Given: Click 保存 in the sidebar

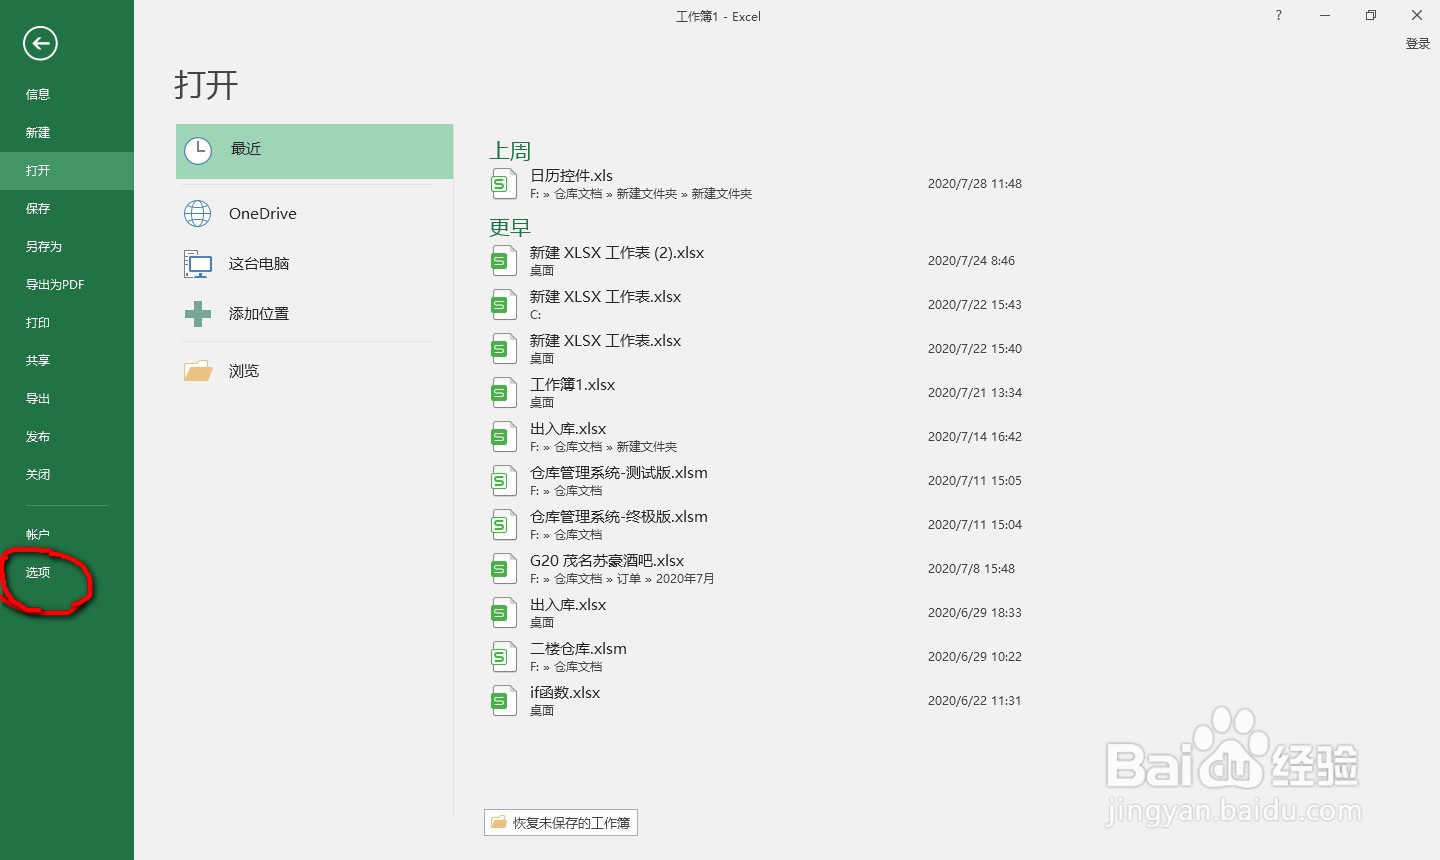Looking at the screenshot, I should click(x=67, y=208).
